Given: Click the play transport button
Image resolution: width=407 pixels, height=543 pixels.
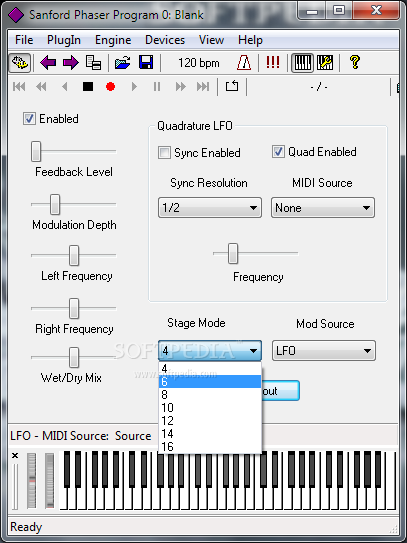Looking at the screenshot, I should coord(134,87).
